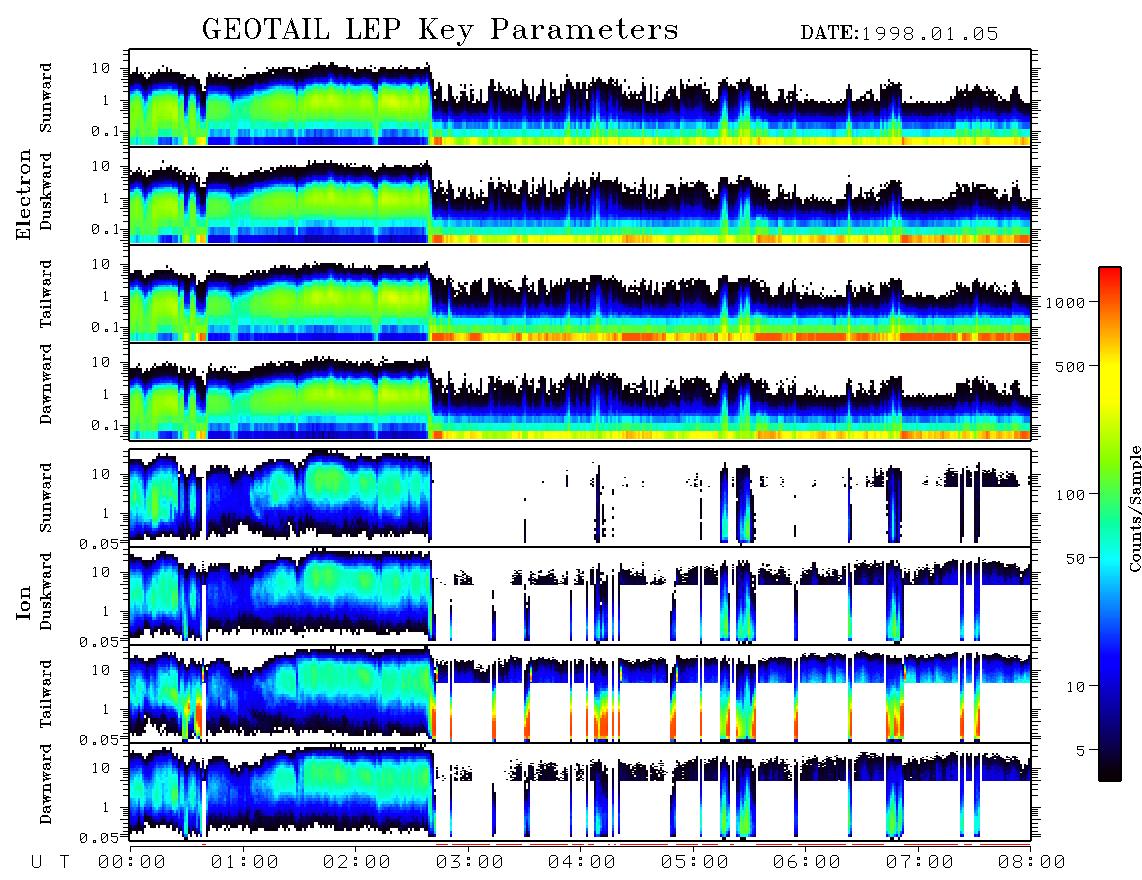1142x880 pixels.
Task: Click the colorbar "5" tick label
Action: 1081,750
